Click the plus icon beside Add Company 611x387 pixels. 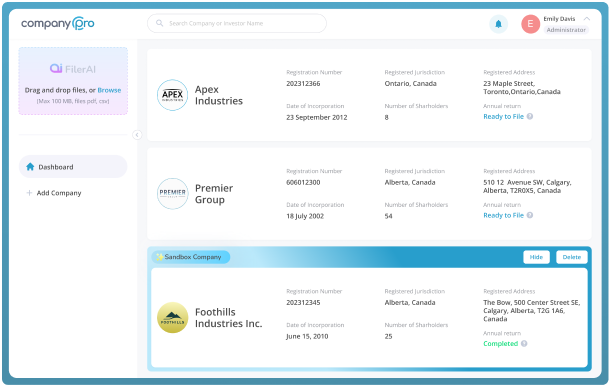click(x=29, y=193)
